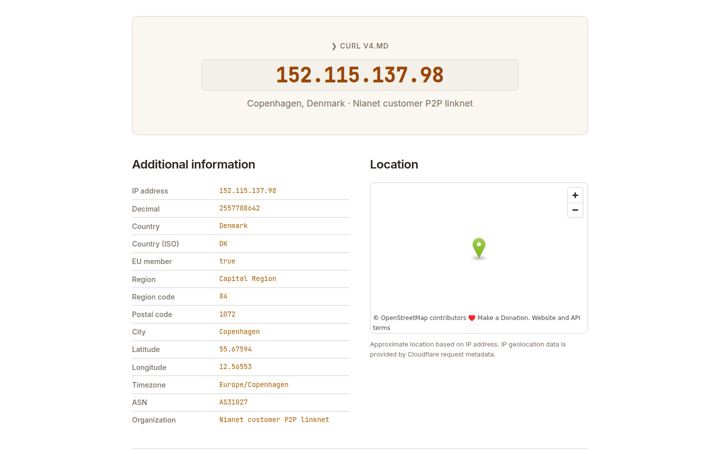Viewport: 720px width, 450px height.
Task: Click the CURL V4.MD command text
Action: click(x=364, y=46)
